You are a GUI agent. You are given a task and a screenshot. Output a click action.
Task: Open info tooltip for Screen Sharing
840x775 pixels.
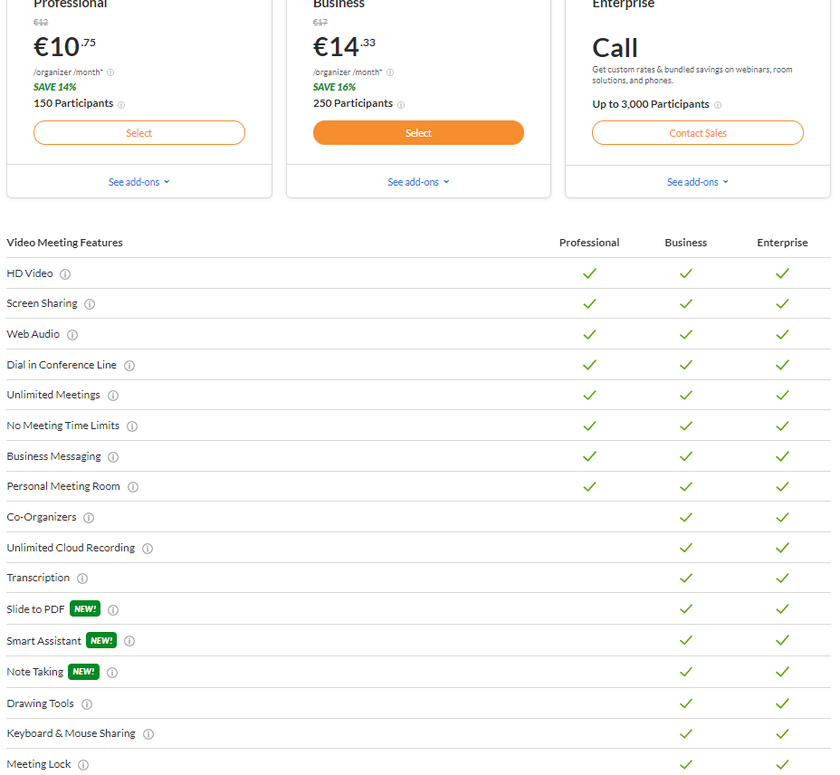tap(89, 304)
